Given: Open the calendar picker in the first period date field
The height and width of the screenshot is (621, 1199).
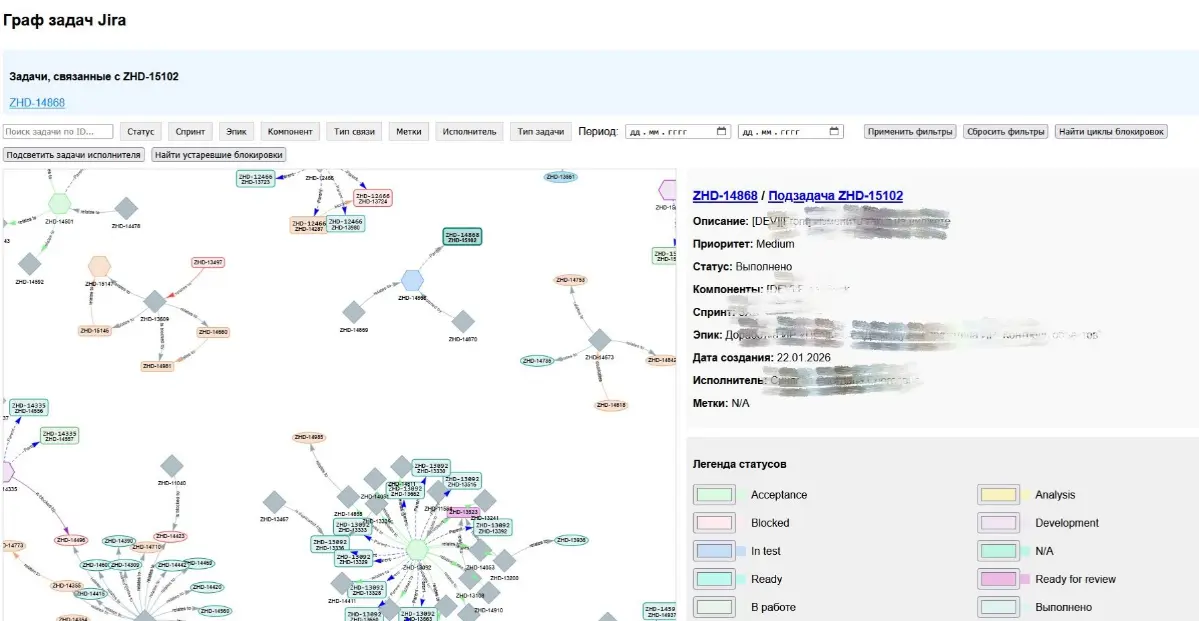Looking at the screenshot, I should pos(722,132).
